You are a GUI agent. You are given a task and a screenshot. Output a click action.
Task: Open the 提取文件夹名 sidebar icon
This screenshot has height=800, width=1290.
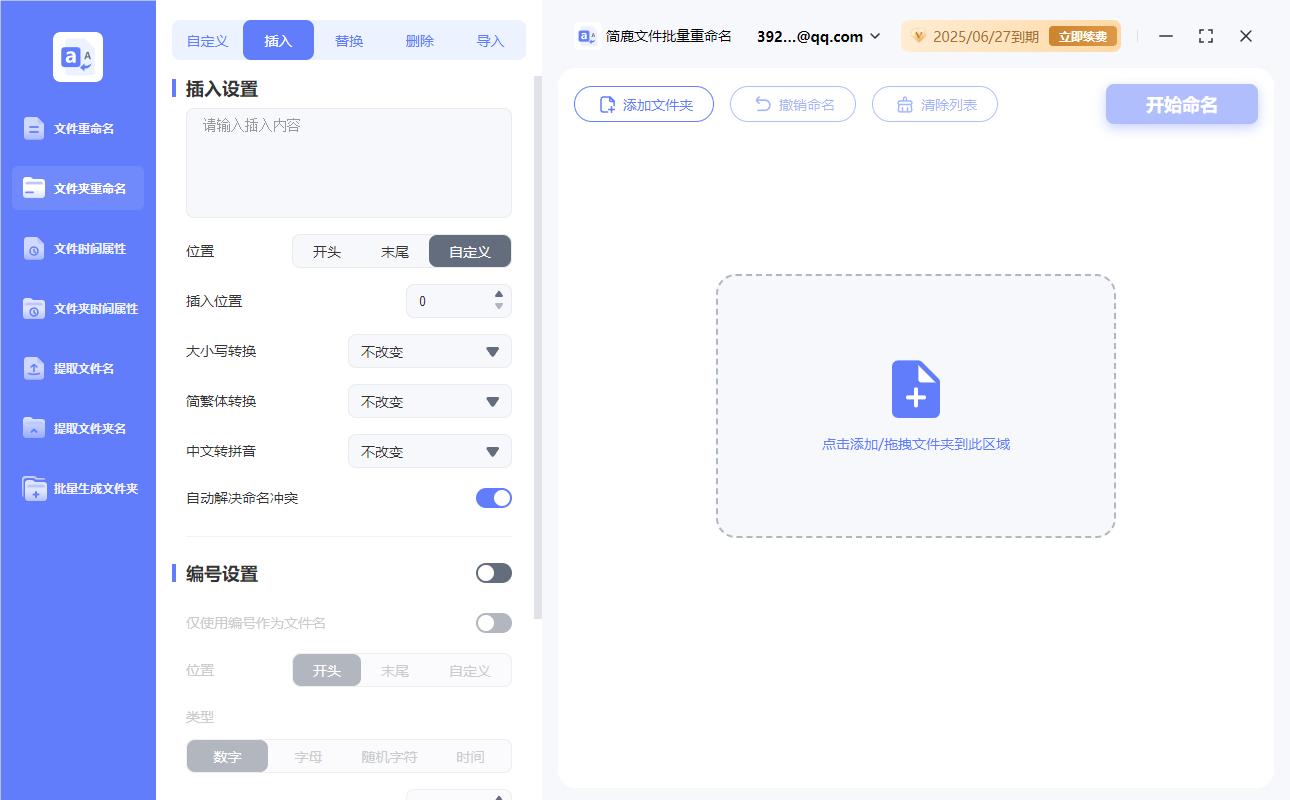[x=34, y=428]
